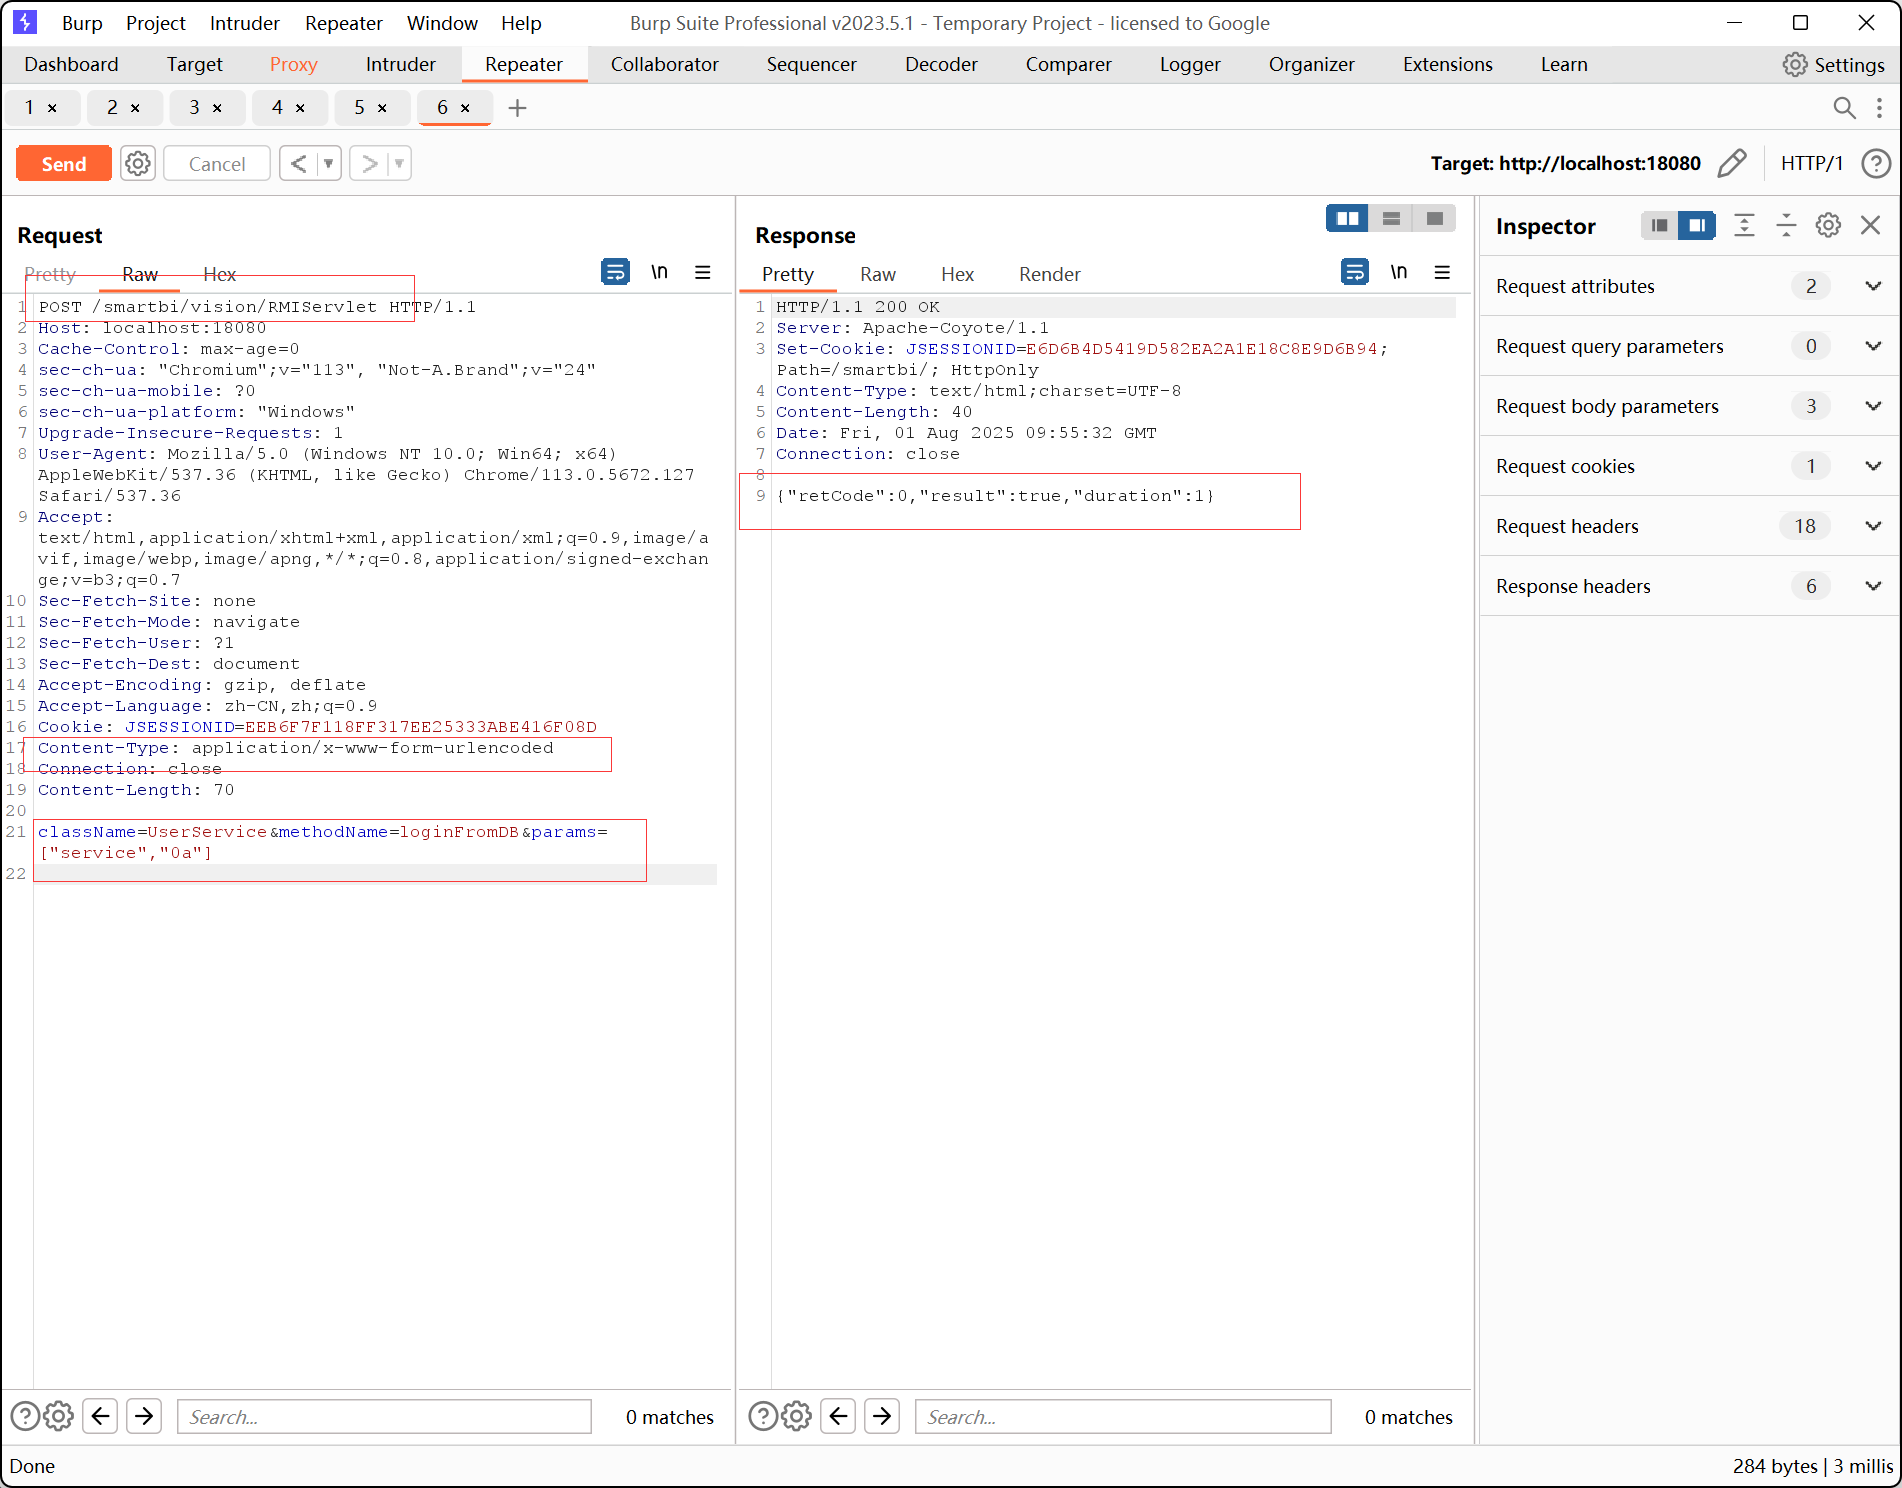Screen dimensions: 1902x1488
Task: Select top-bottom request/response layout
Action: (1391, 218)
